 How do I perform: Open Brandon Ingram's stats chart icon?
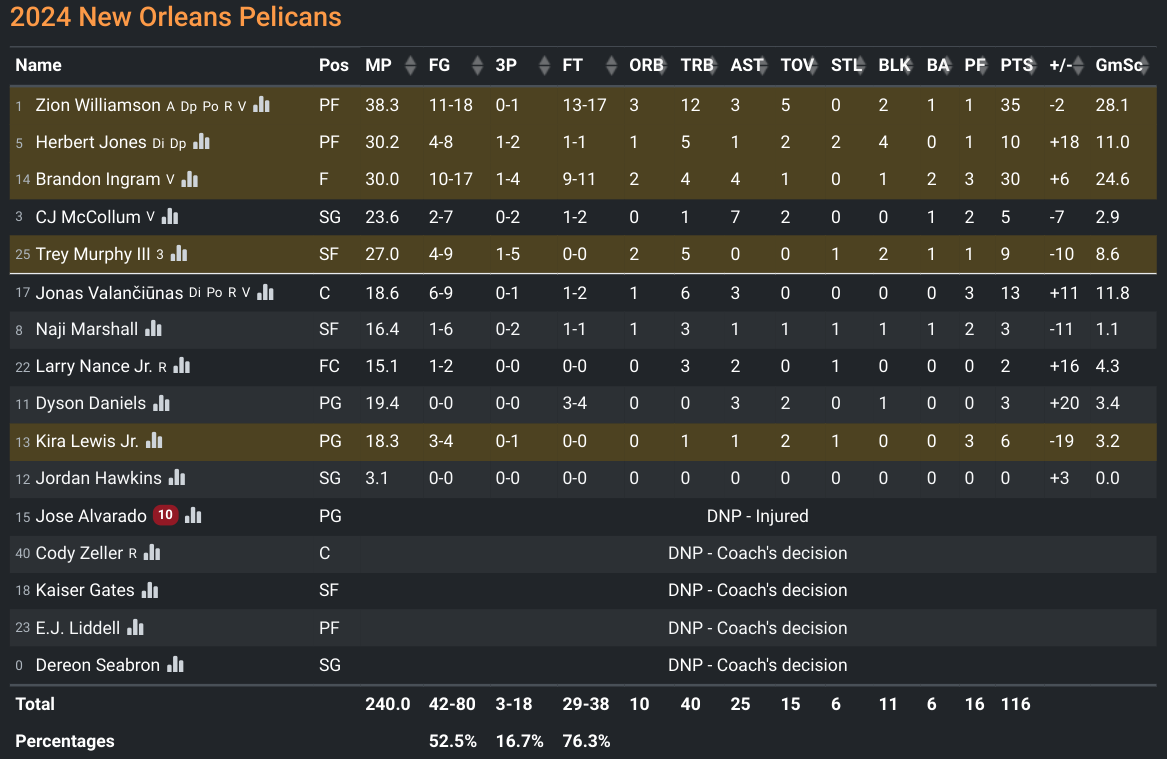(x=190, y=179)
